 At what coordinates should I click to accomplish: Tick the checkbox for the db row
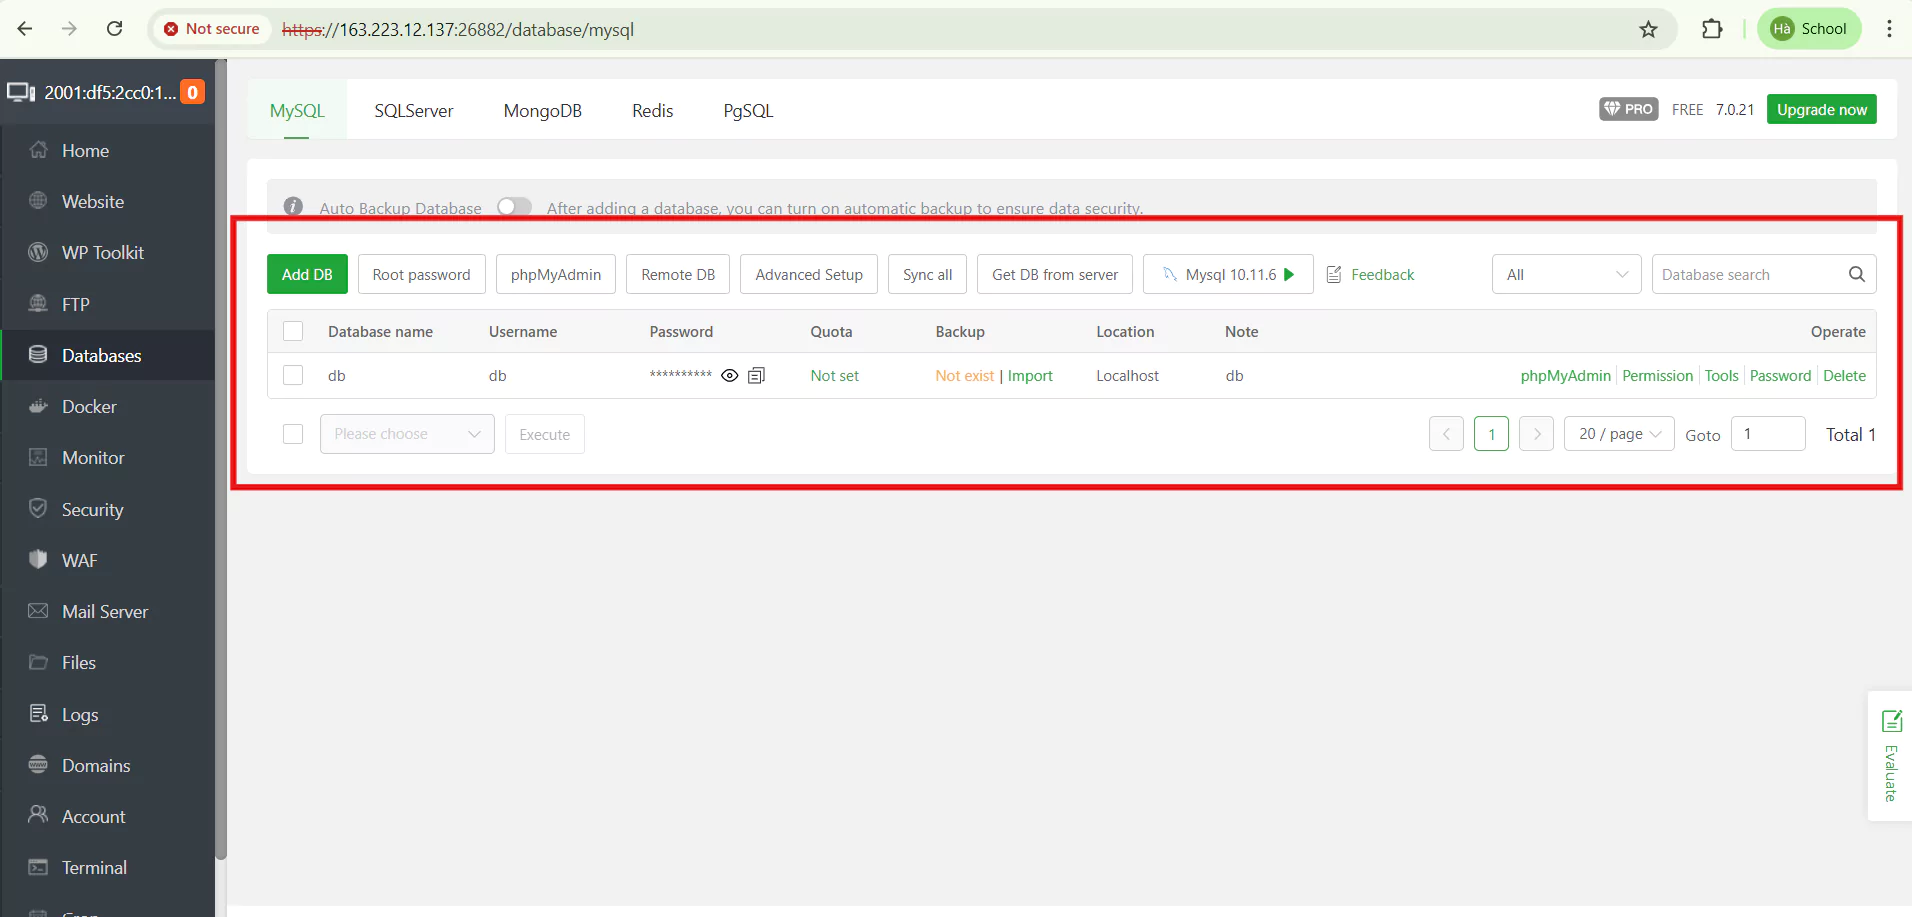[x=293, y=375]
